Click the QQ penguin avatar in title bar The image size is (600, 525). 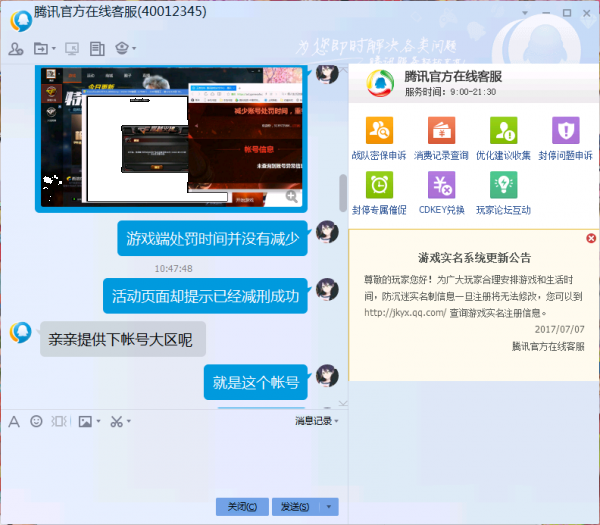21,21
